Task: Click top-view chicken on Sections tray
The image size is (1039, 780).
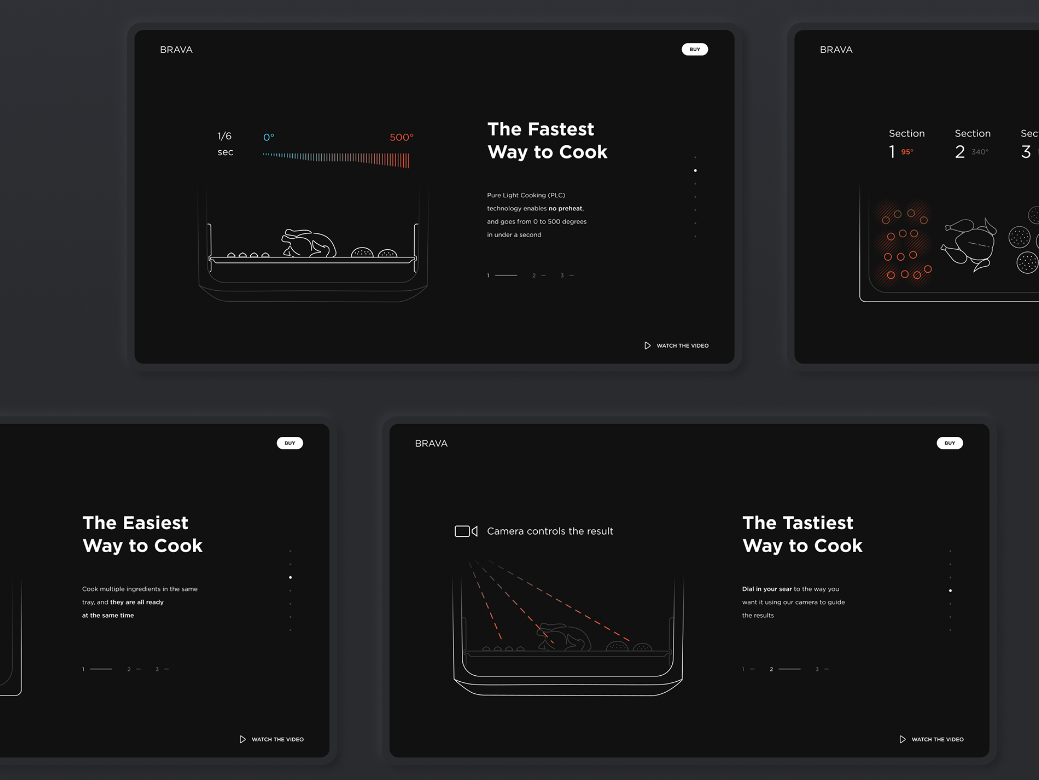Action: 970,244
